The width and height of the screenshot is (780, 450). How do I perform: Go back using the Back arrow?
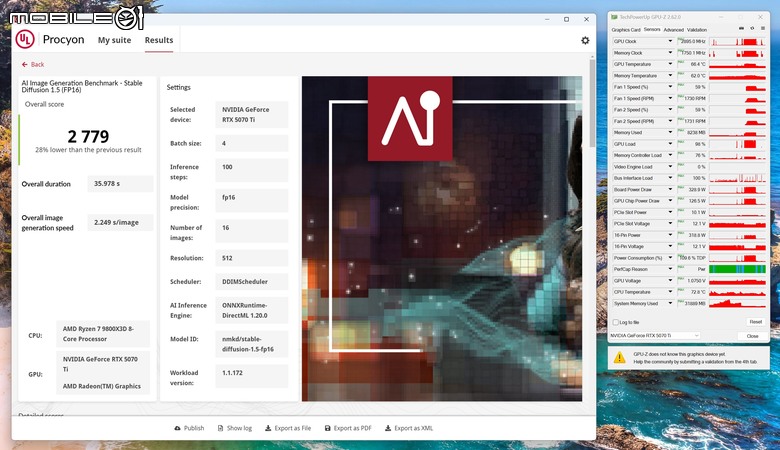click(x=33, y=64)
